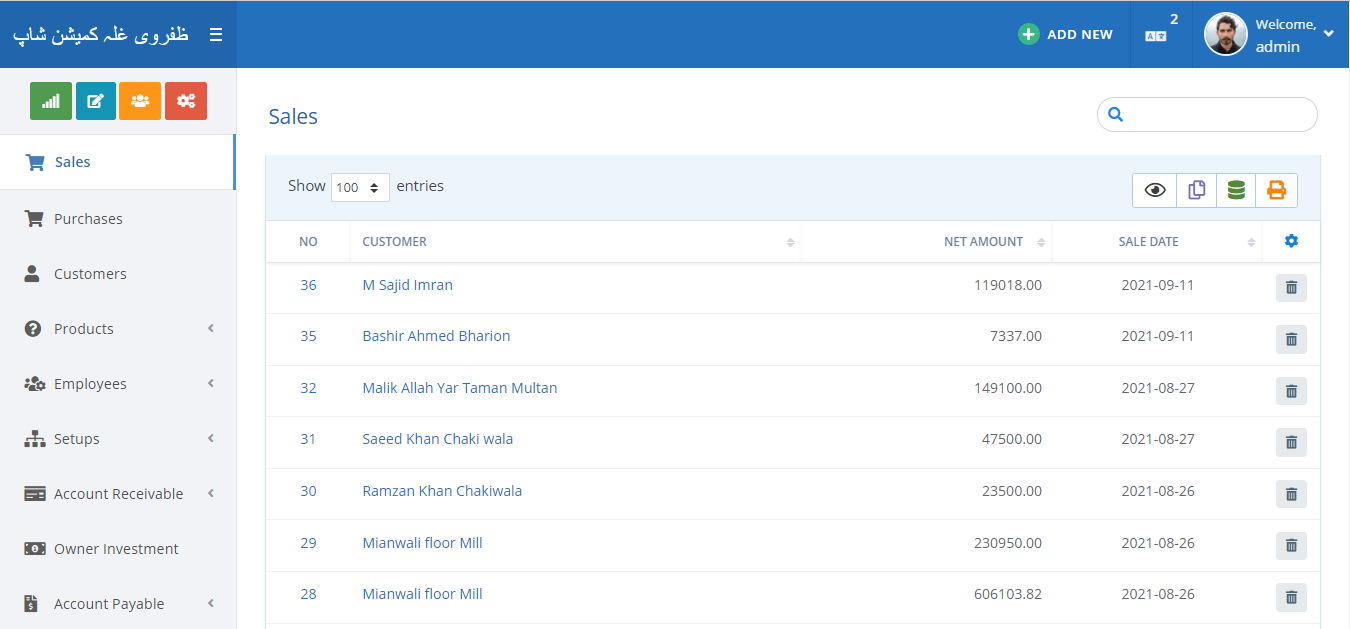
Task: Open the customer link Malik Allah Yar Taman Multan
Action: coord(459,388)
